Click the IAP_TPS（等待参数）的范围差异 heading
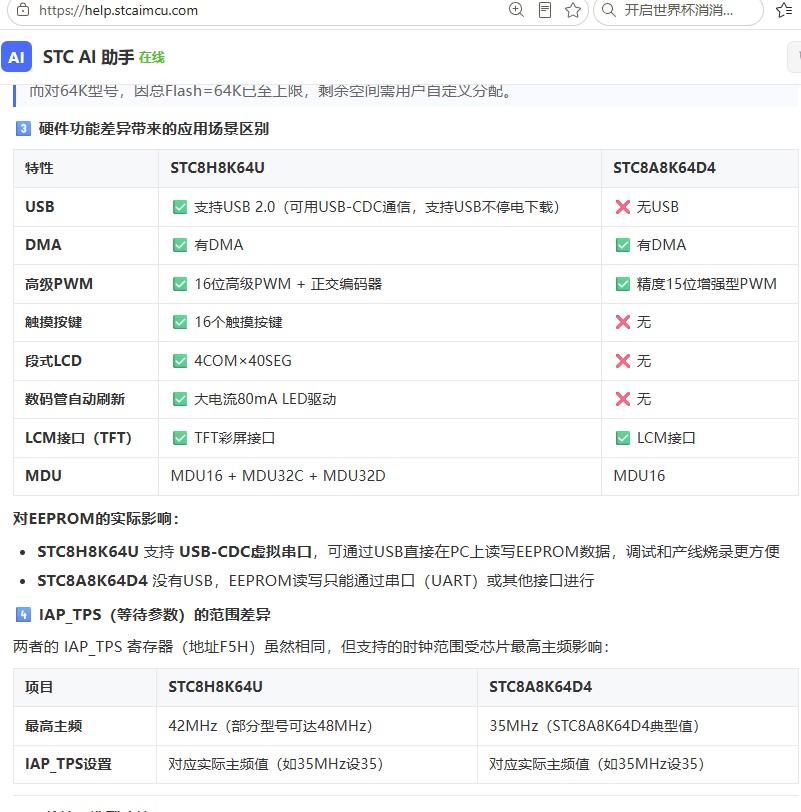This screenshot has width=801, height=812. 154,615
